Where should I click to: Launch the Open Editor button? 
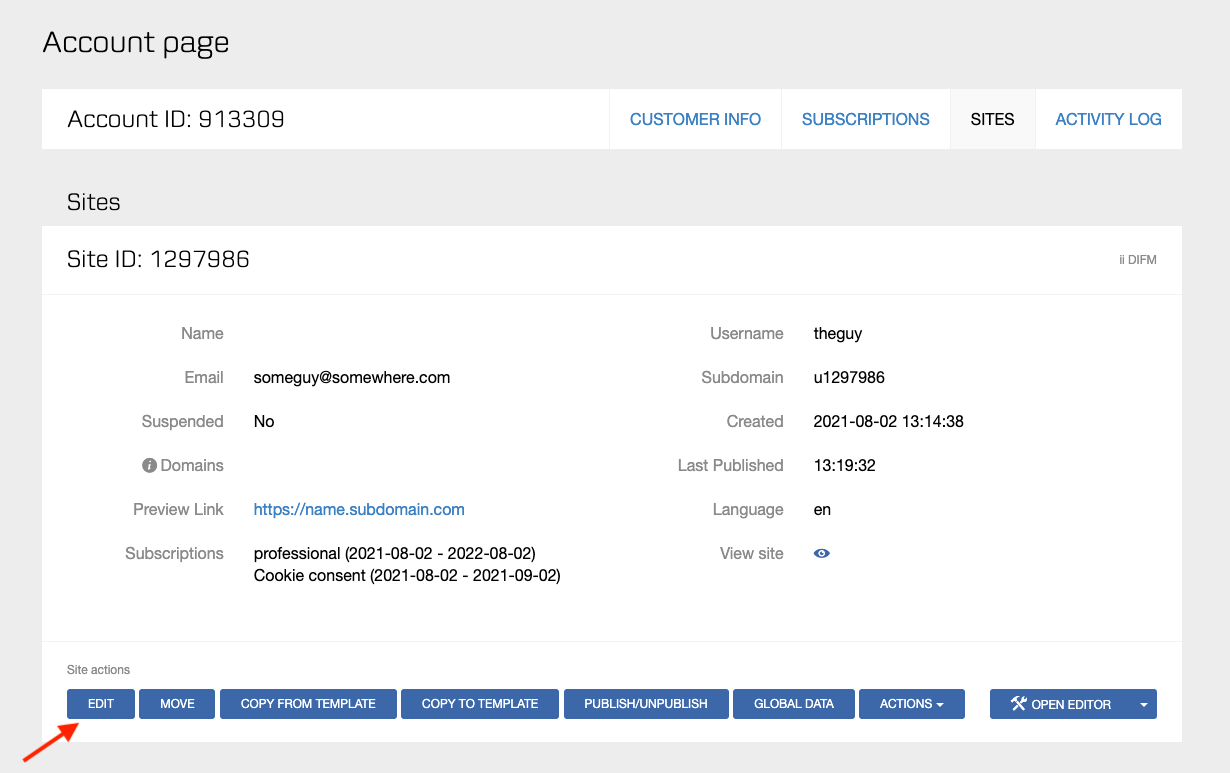1061,704
